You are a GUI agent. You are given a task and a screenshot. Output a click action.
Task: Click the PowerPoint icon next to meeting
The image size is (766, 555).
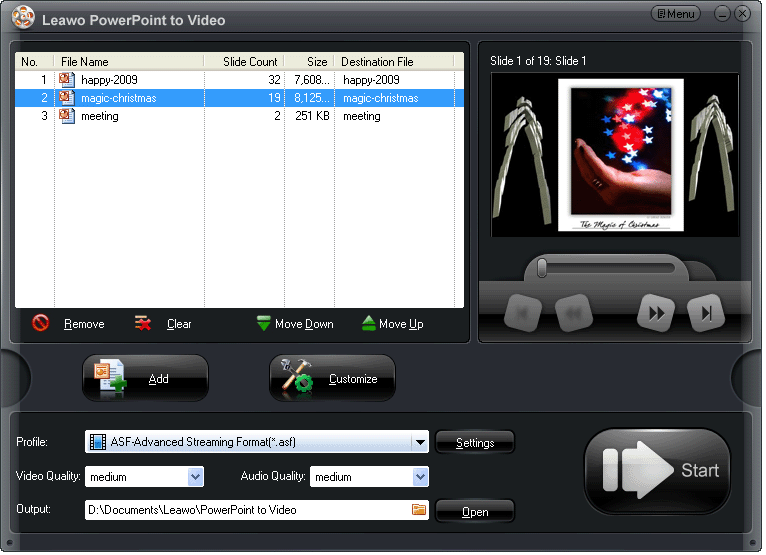(67, 116)
